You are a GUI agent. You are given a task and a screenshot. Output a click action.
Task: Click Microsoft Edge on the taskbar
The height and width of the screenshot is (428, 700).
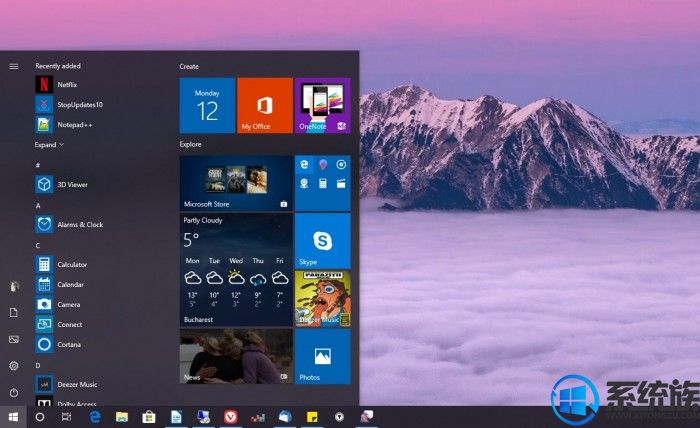tap(96, 416)
